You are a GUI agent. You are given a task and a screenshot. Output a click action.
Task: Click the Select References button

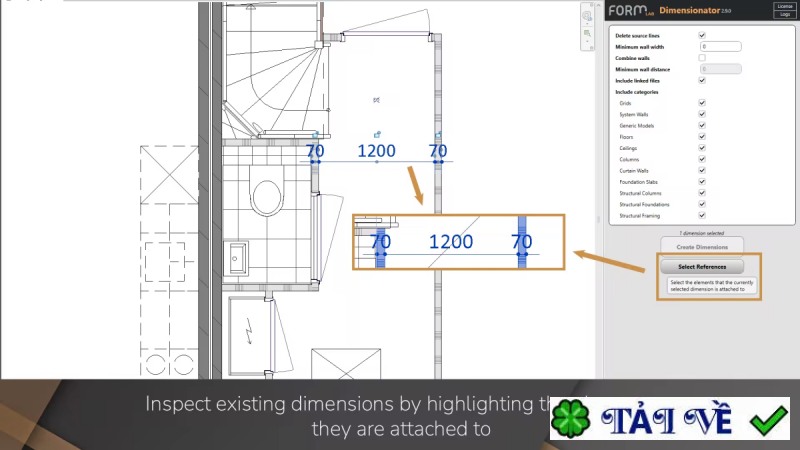pos(702,266)
